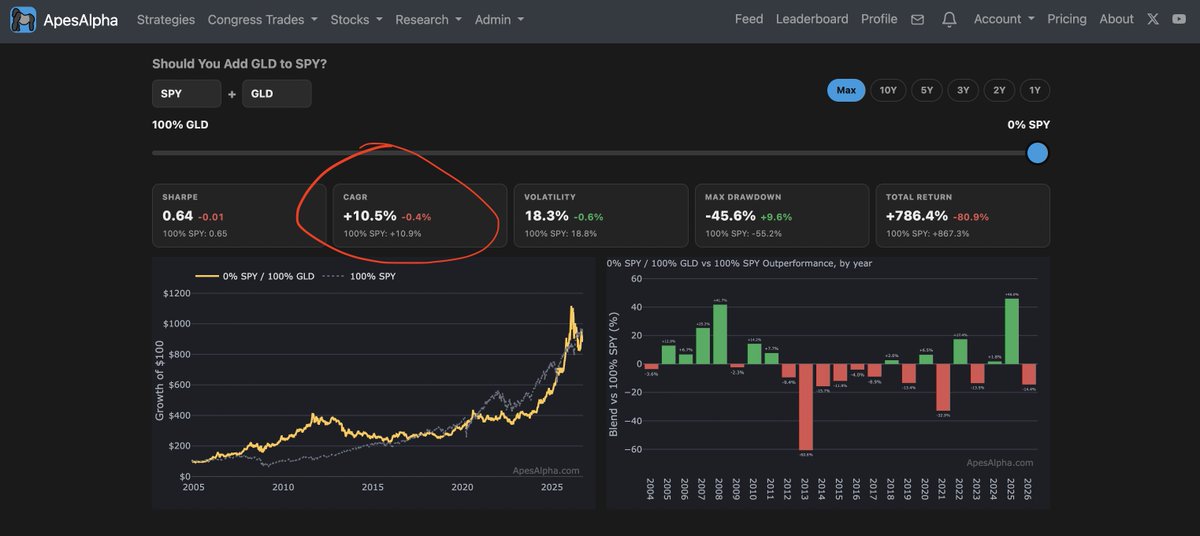Screen dimensions: 1200x536
Task: Open the Pricing page
Action: [1067, 19]
